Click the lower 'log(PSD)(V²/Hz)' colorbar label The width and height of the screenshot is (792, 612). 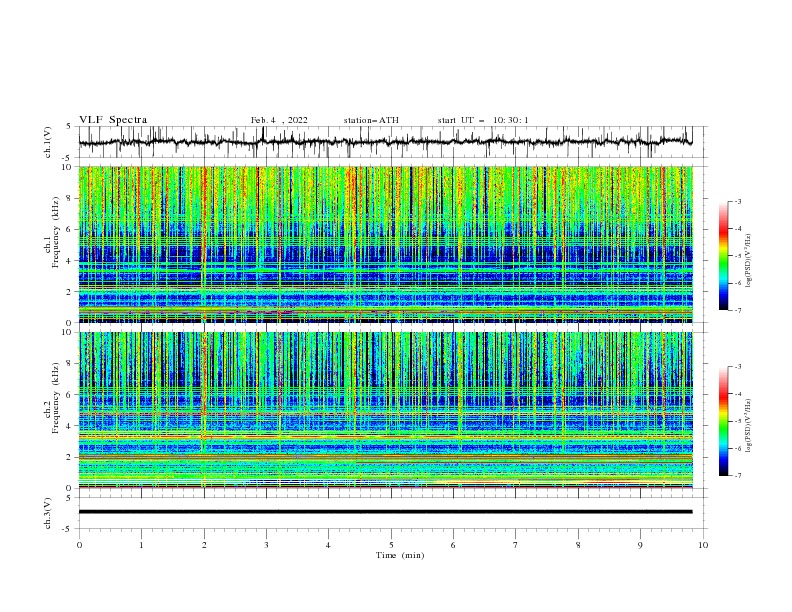[x=749, y=426]
